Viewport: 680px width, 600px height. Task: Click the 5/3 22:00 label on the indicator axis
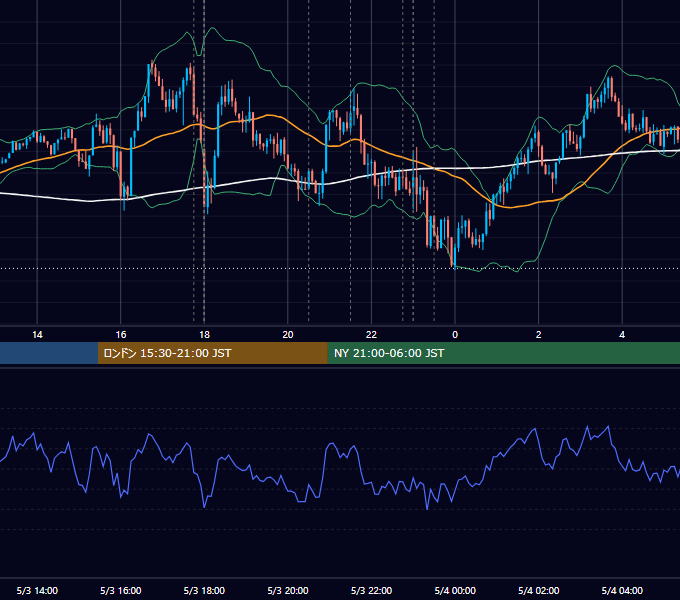(x=371, y=590)
